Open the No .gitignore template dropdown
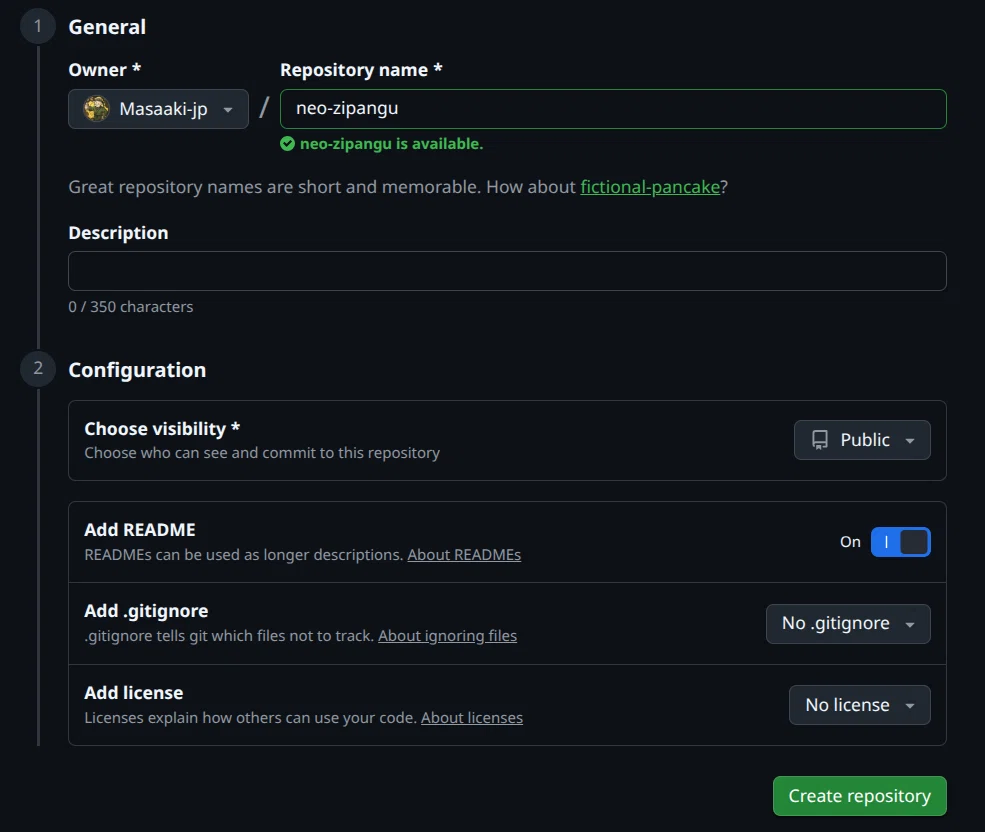 pos(848,623)
